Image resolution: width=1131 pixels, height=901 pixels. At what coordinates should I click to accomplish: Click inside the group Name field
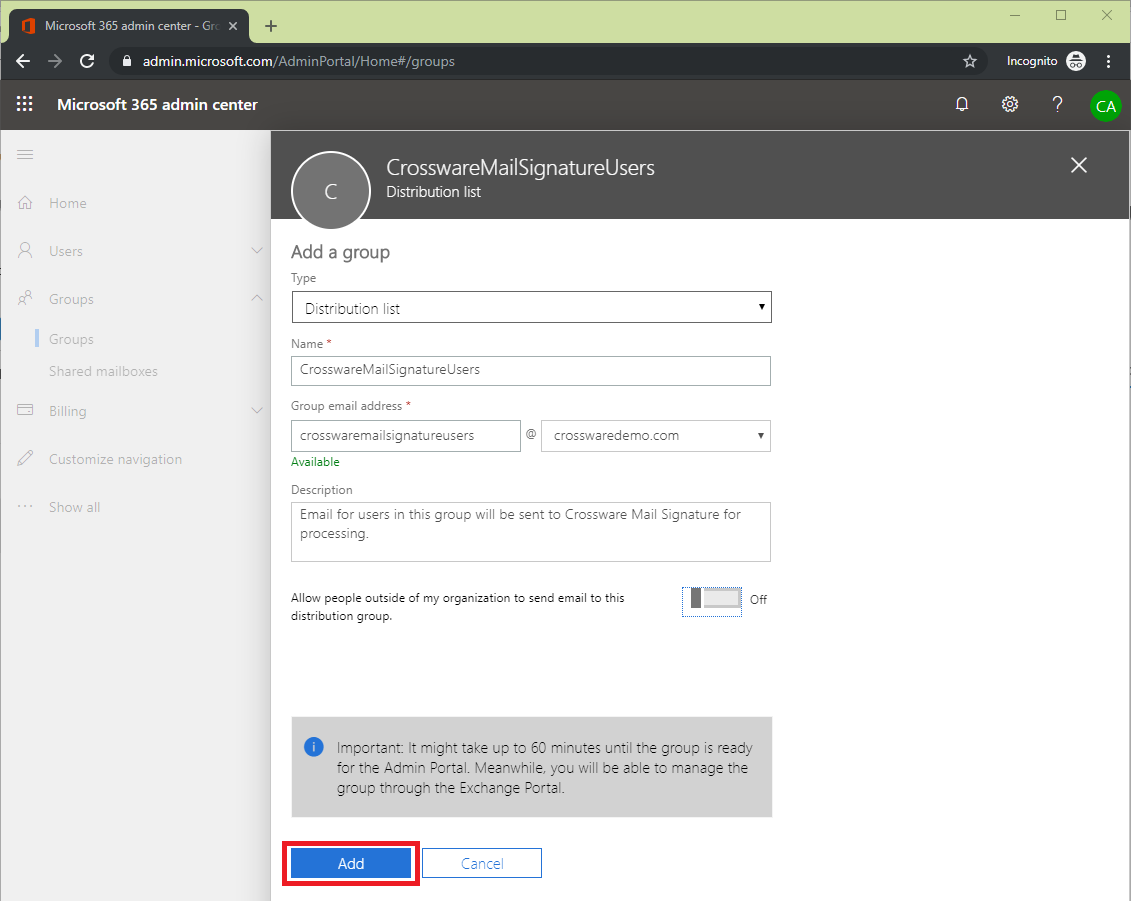tap(530, 371)
